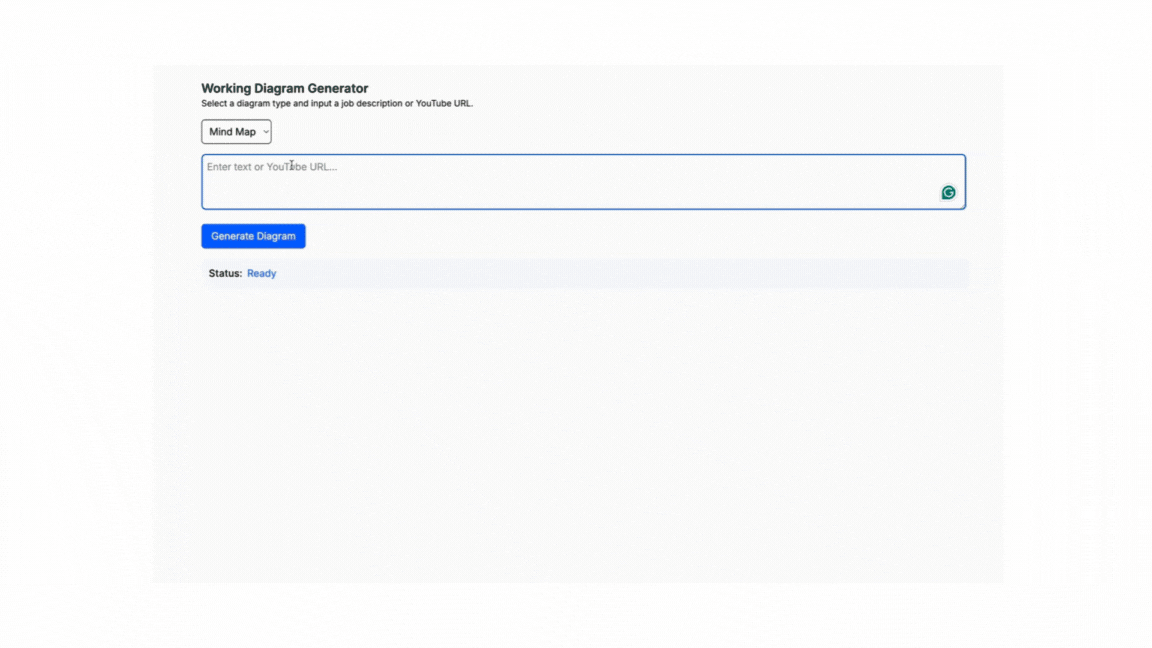Open Grammarly suggestions via its circular icon
This screenshot has height=648, width=1152.
[947, 192]
